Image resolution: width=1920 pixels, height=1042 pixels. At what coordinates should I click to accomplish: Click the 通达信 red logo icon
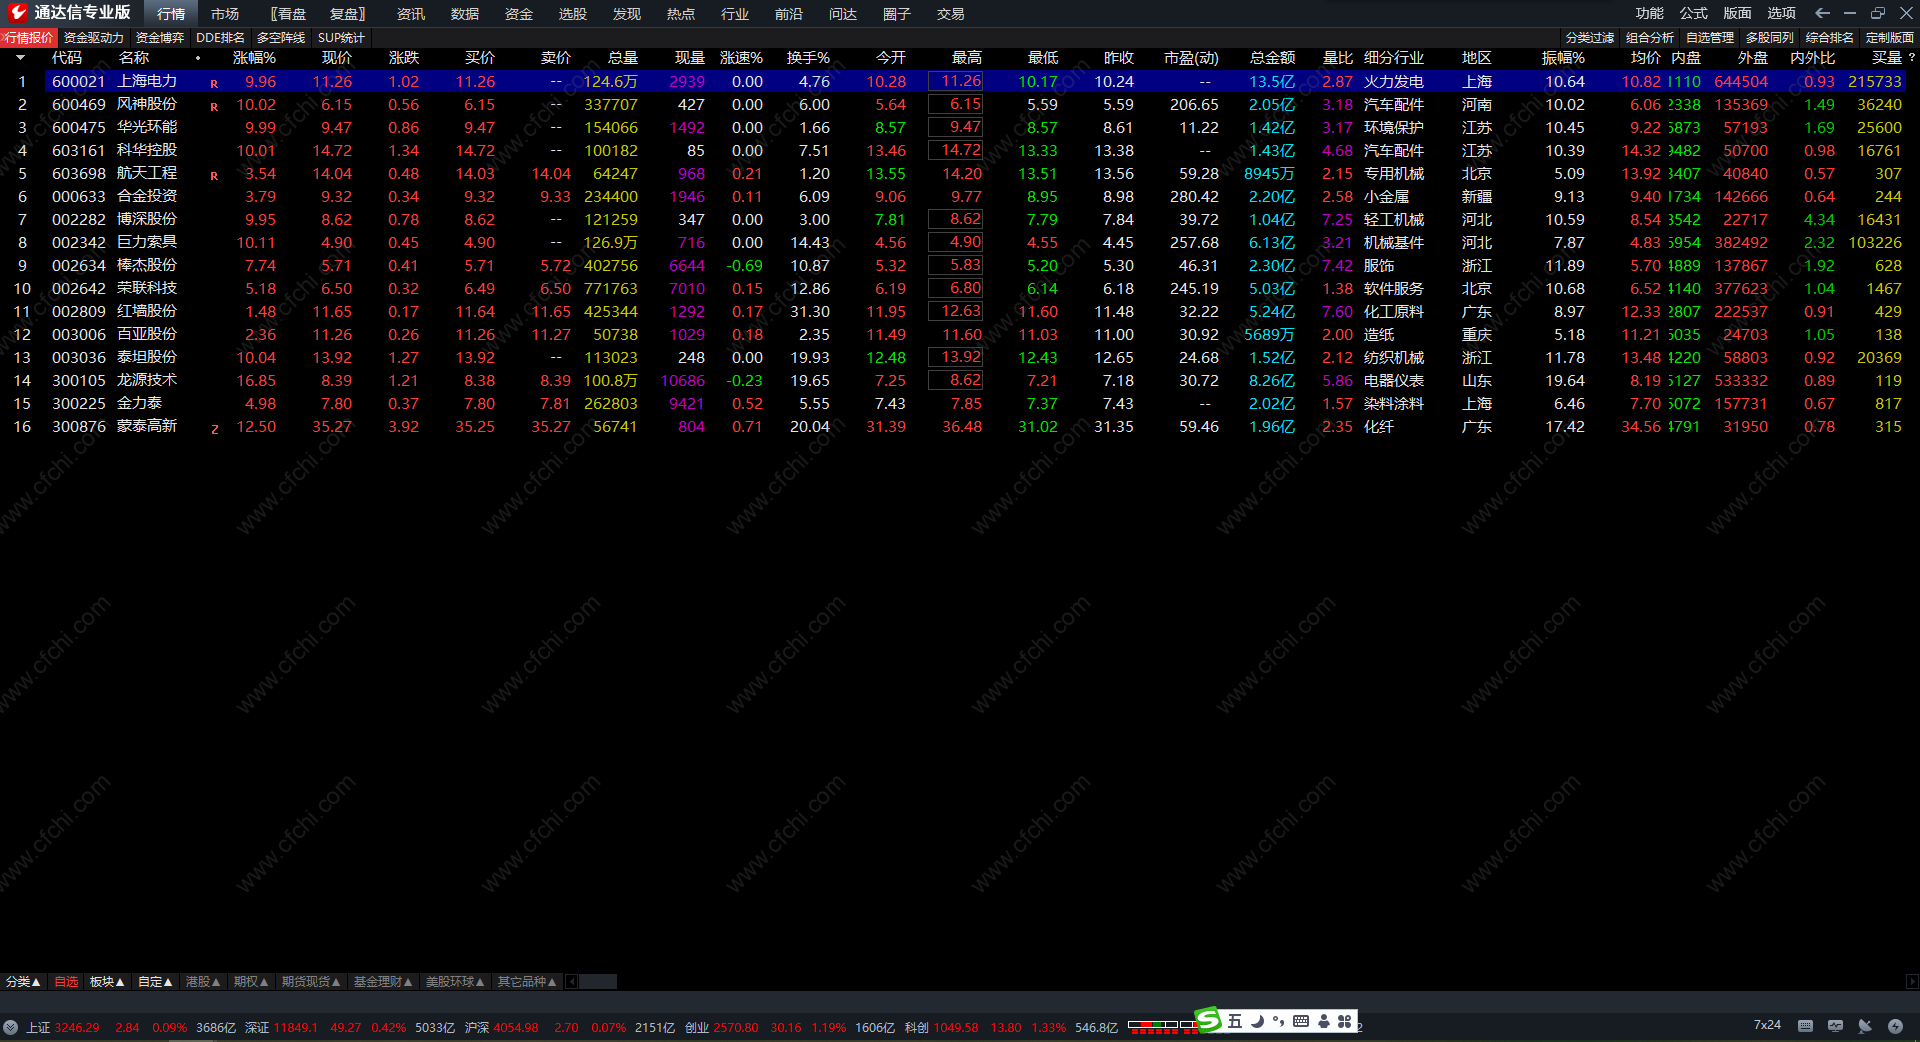click(18, 13)
